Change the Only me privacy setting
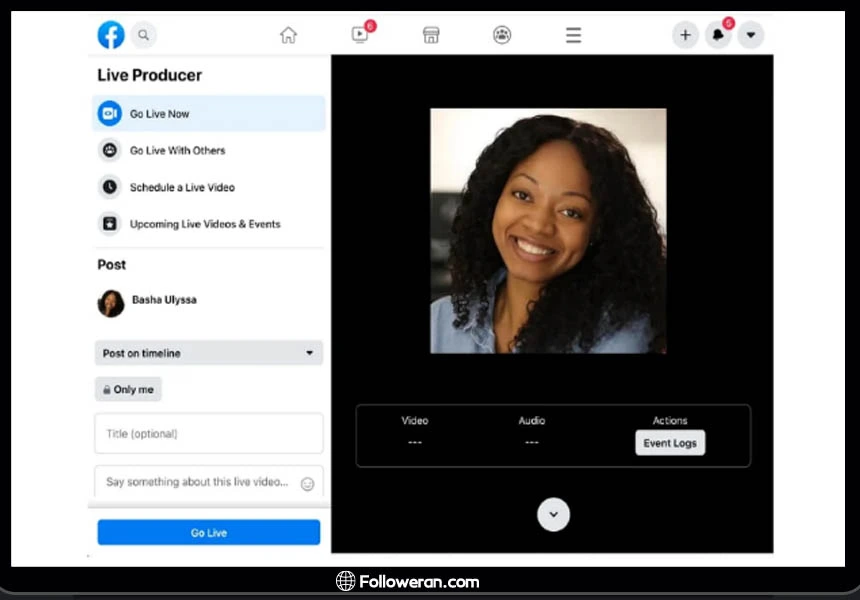The width and height of the screenshot is (860, 600). (128, 390)
